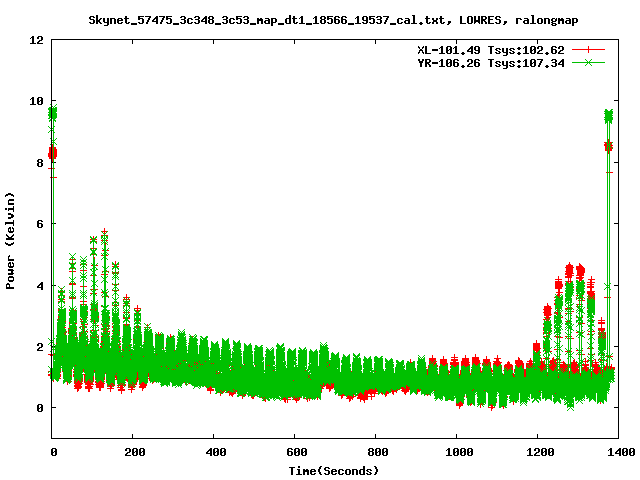The width and height of the screenshot is (640, 480).
Task: Click the Power (Kelvin) y-axis label
Action: [x=10, y=241]
